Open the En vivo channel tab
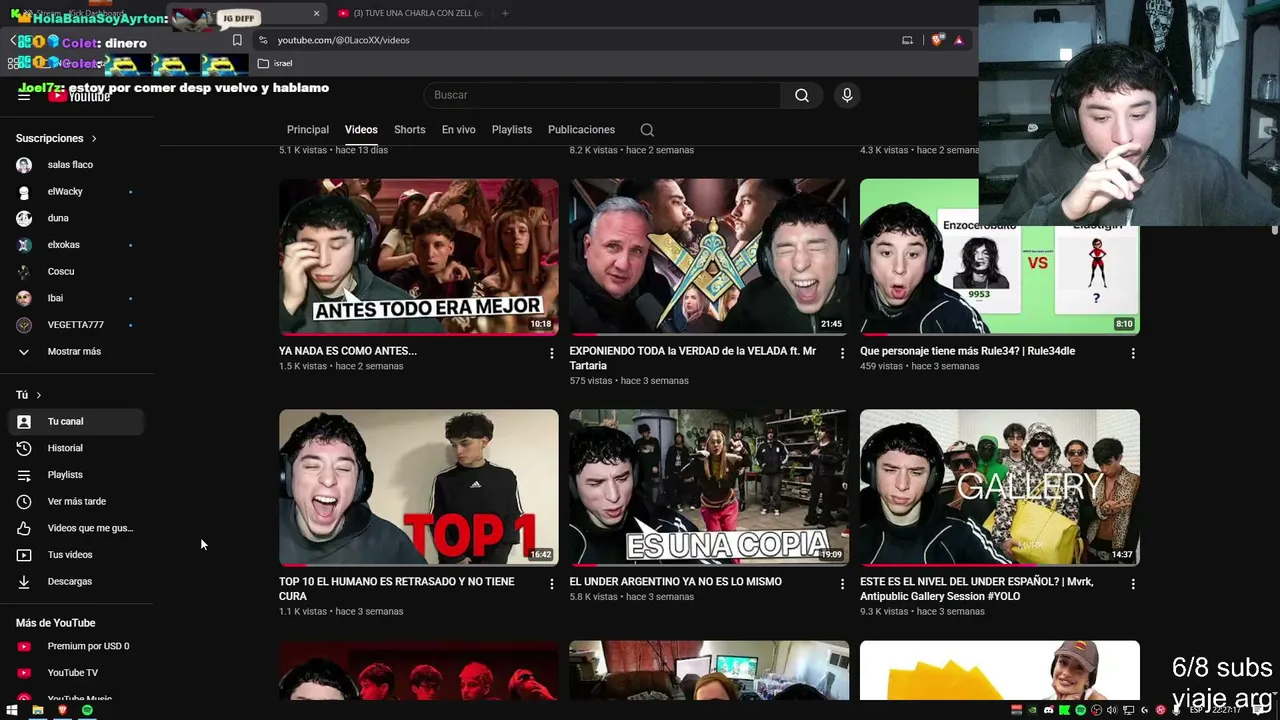 (x=459, y=130)
